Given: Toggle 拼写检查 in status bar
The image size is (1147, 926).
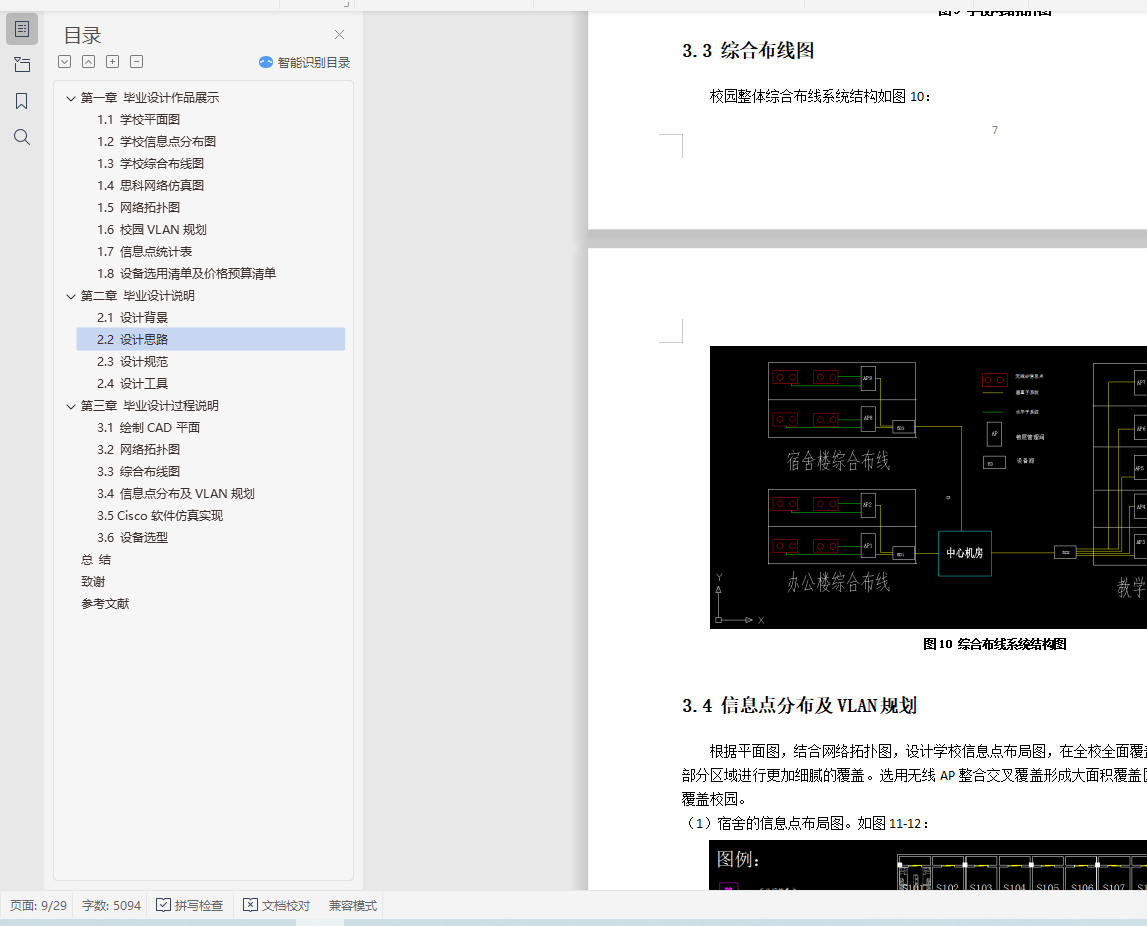Looking at the screenshot, I should (x=190, y=906).
